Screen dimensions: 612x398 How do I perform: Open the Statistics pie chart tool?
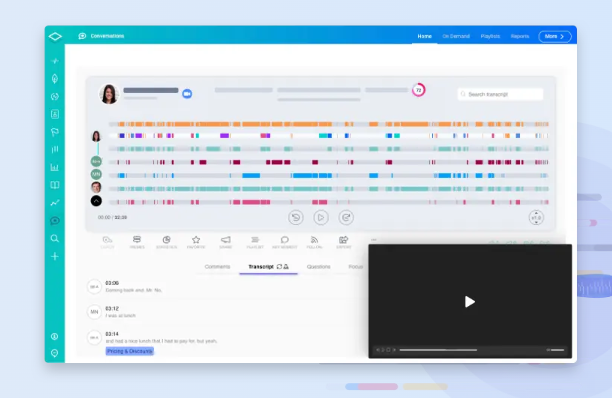[167, 242]
